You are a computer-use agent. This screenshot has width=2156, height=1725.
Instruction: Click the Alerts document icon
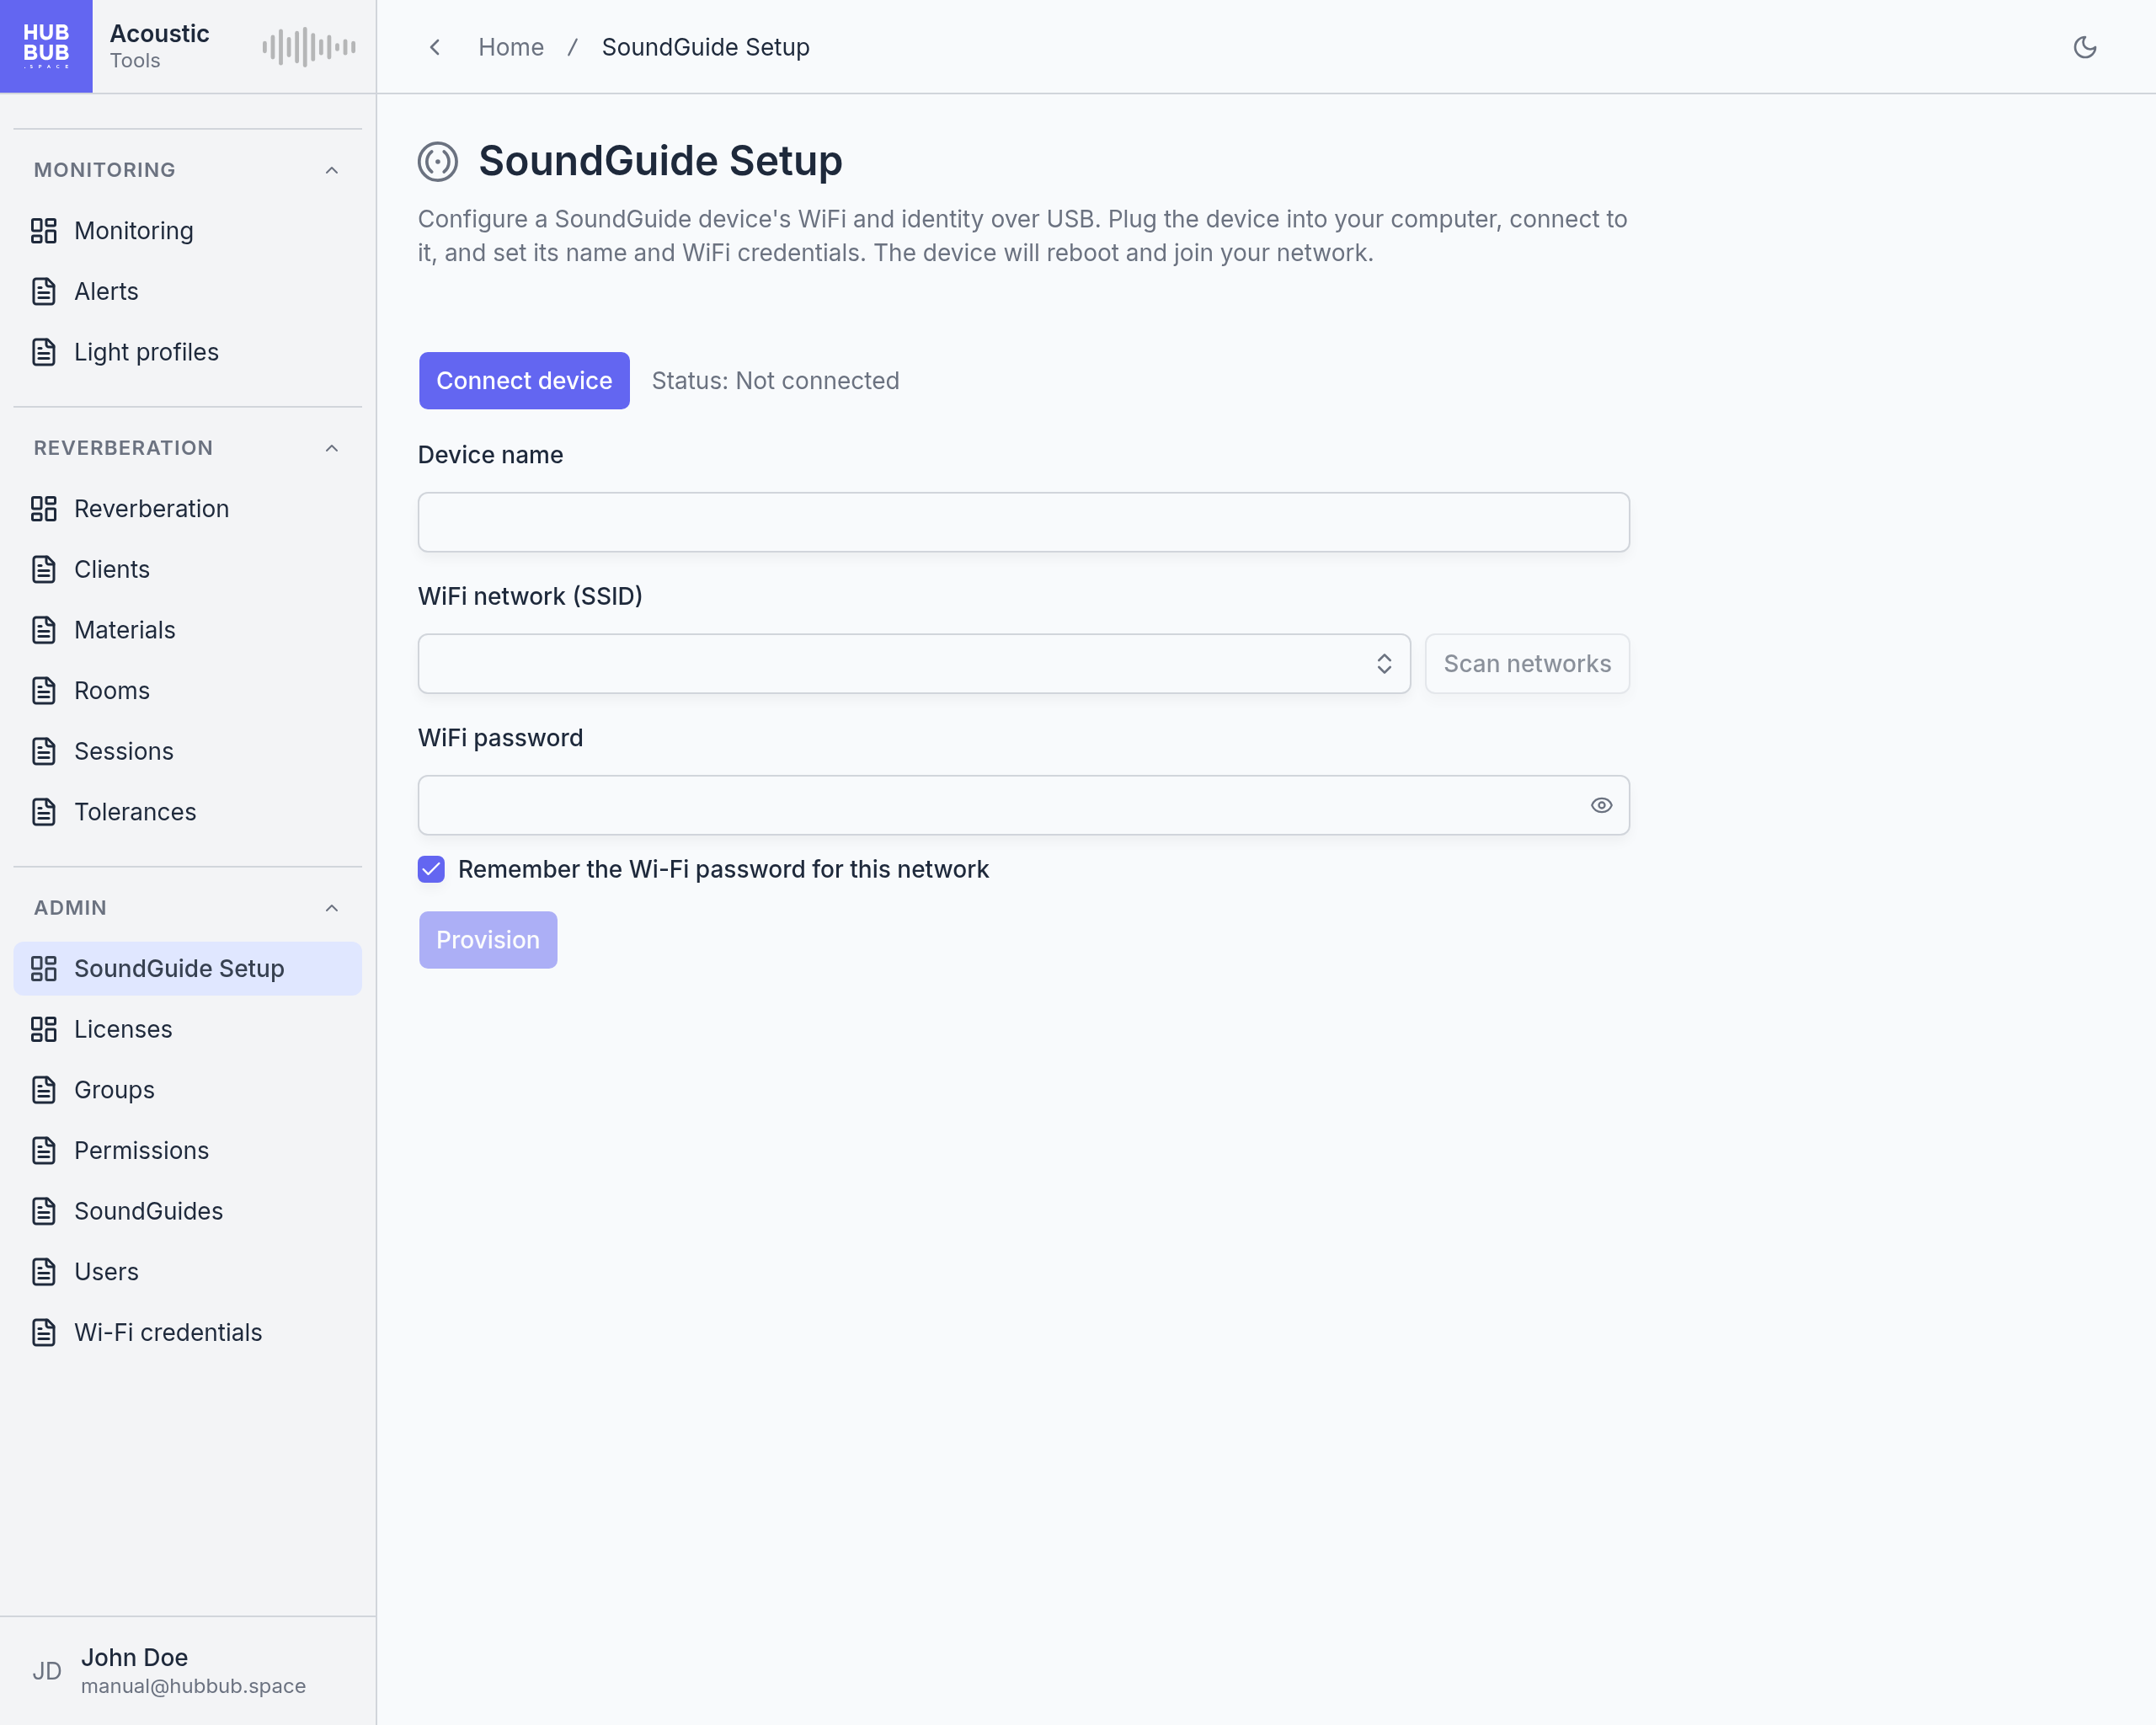(x=44, y=292)
